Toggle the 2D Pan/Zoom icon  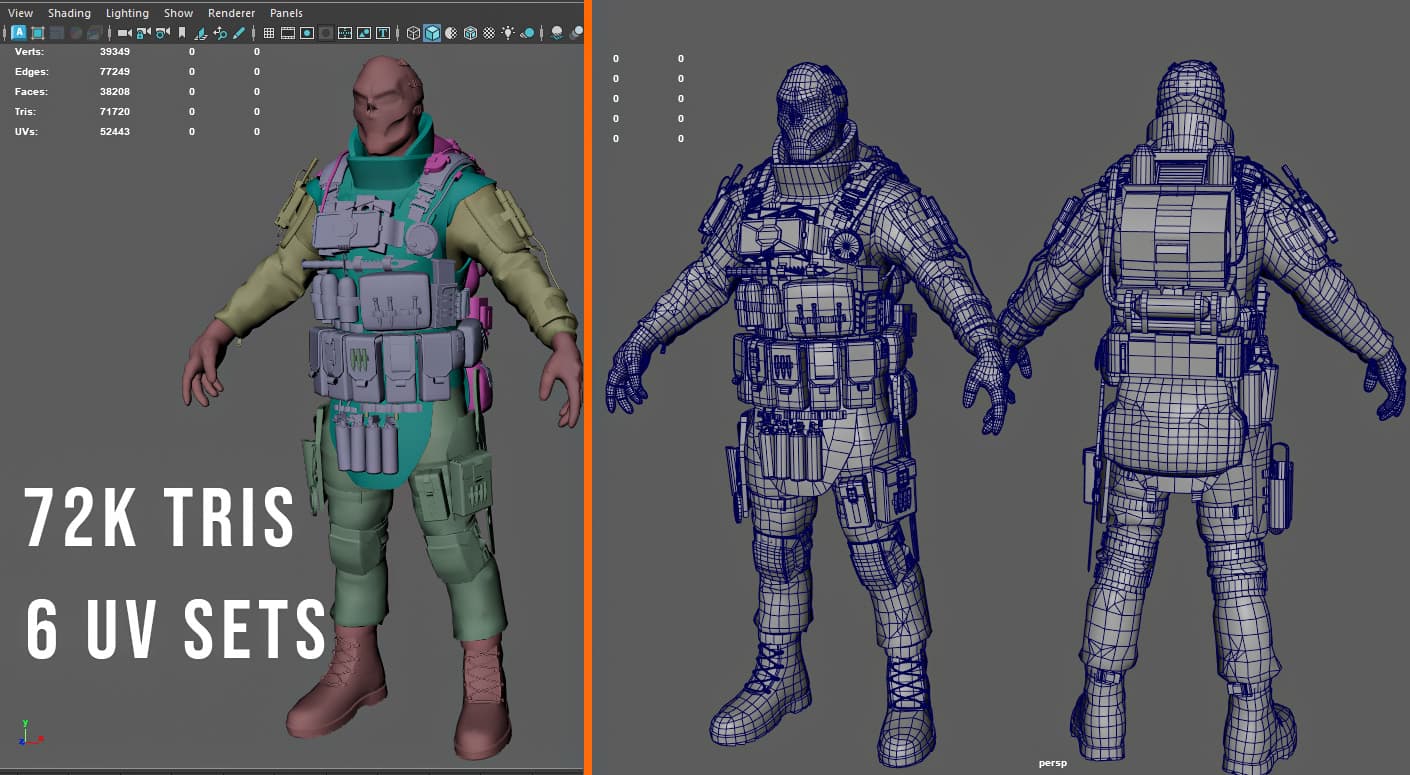point(220,33)
